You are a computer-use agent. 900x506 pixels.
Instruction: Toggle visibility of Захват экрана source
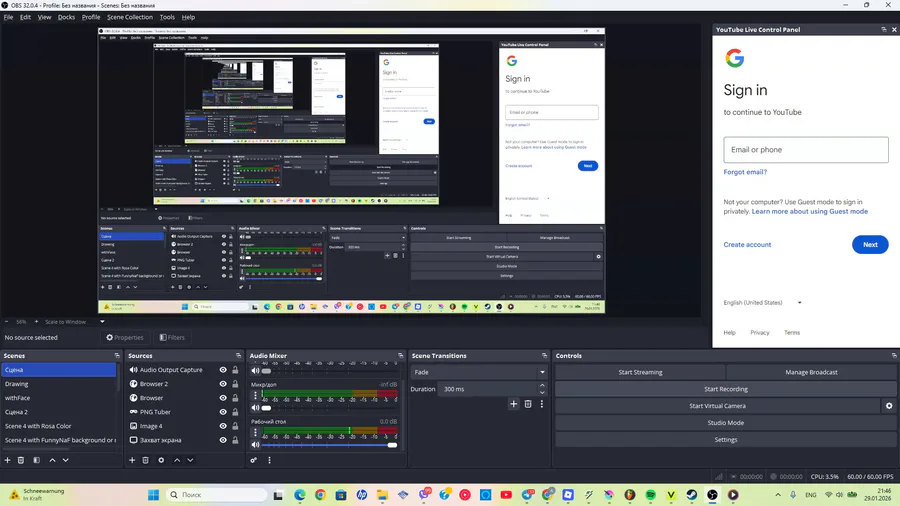[223, 440]
